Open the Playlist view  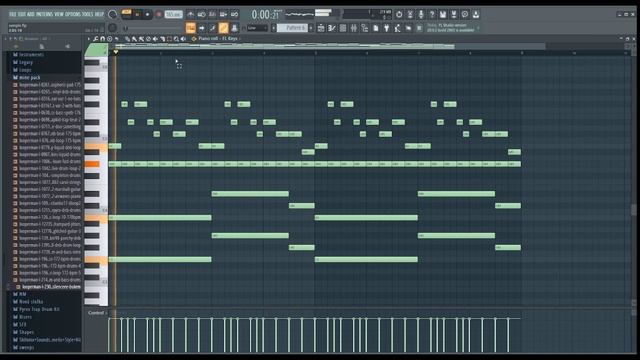click(321, 28)
